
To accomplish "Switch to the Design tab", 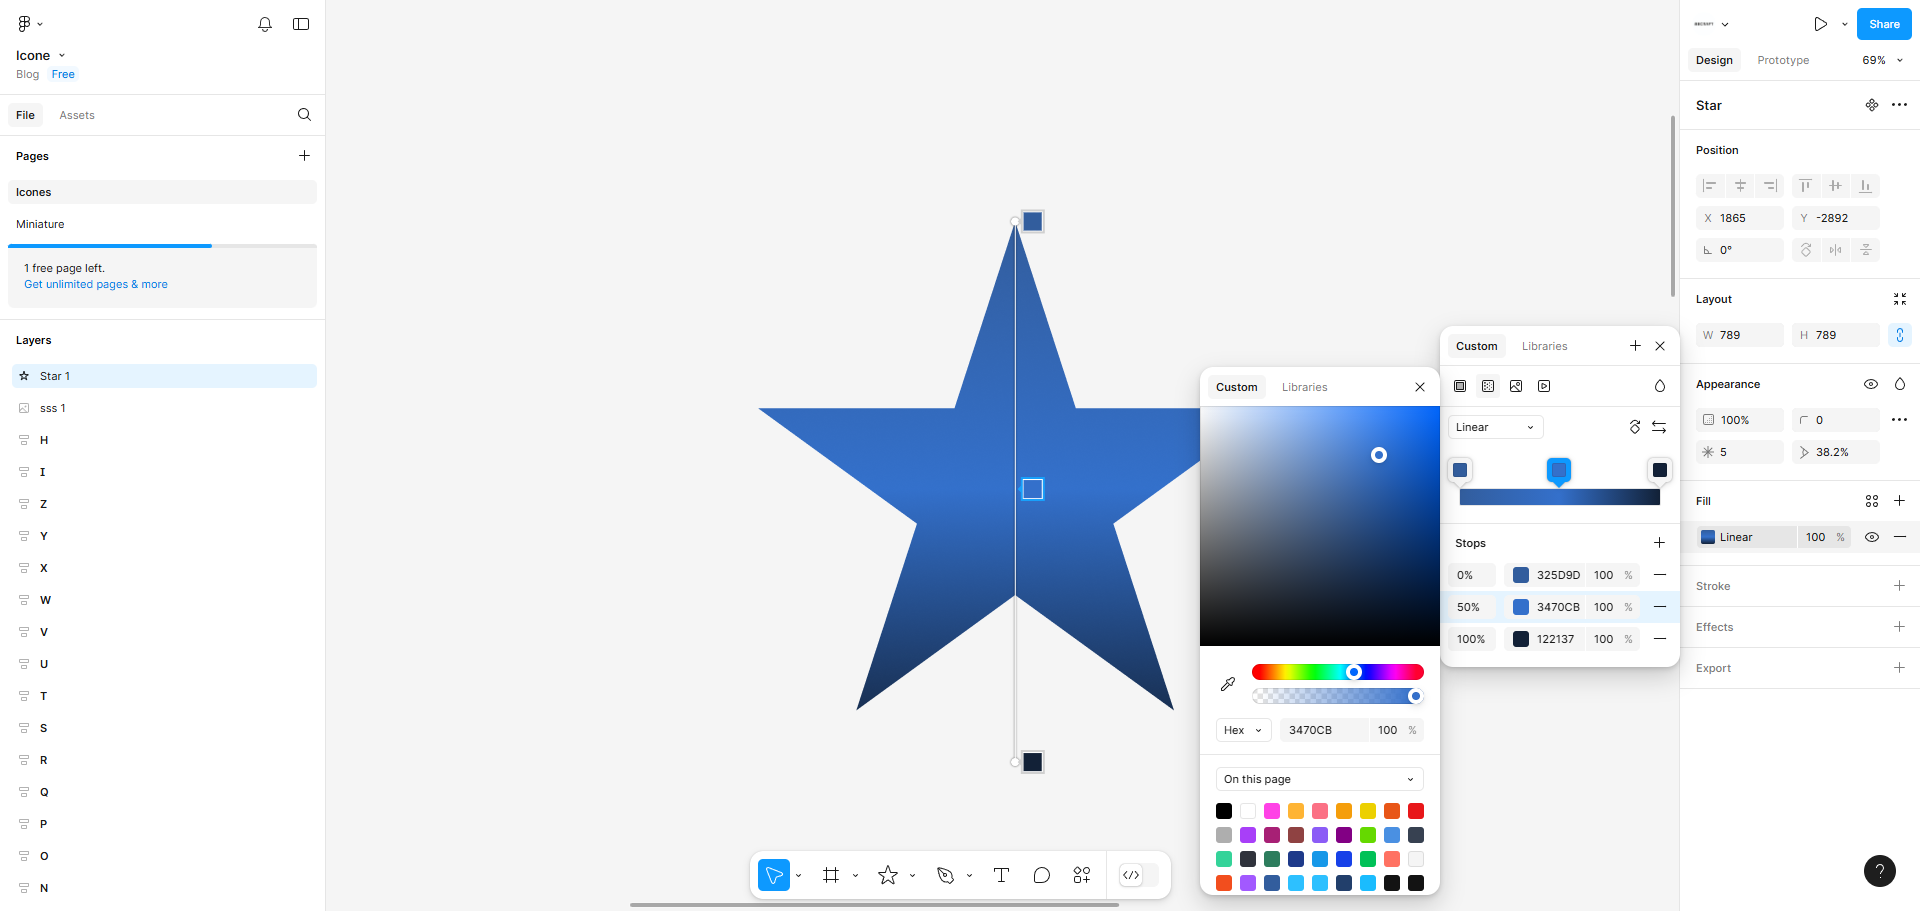I will pyautogui.click(x=1714, y=60).
